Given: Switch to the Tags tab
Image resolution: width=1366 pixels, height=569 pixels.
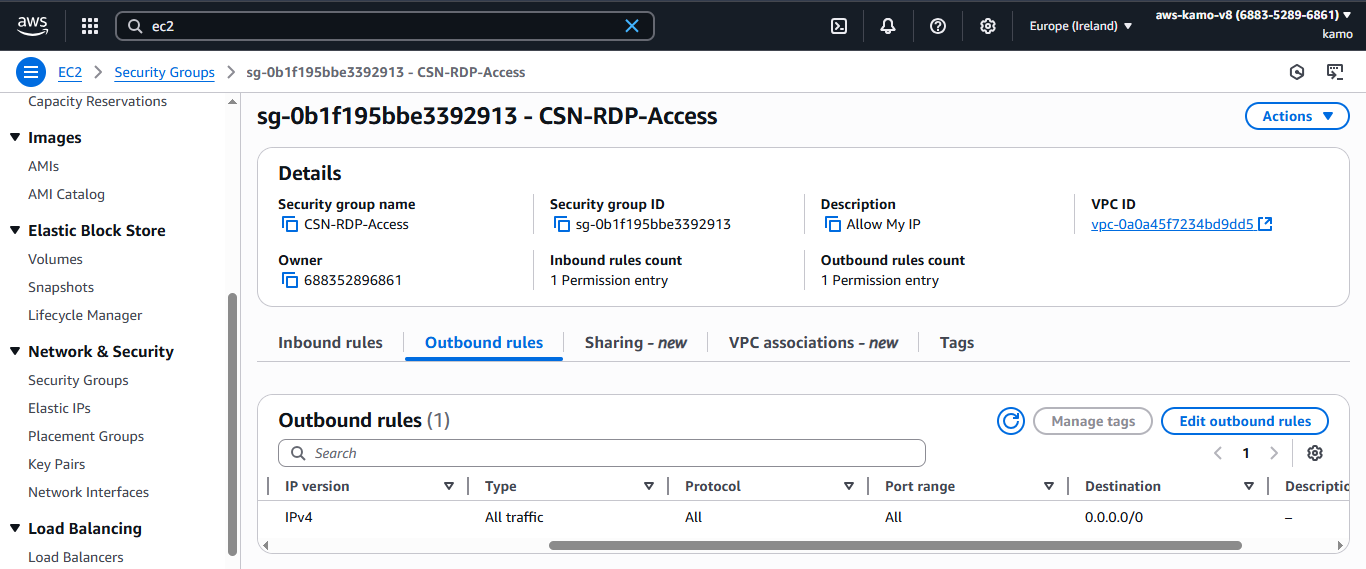Looking at the screenshot, I should [957, 342].
